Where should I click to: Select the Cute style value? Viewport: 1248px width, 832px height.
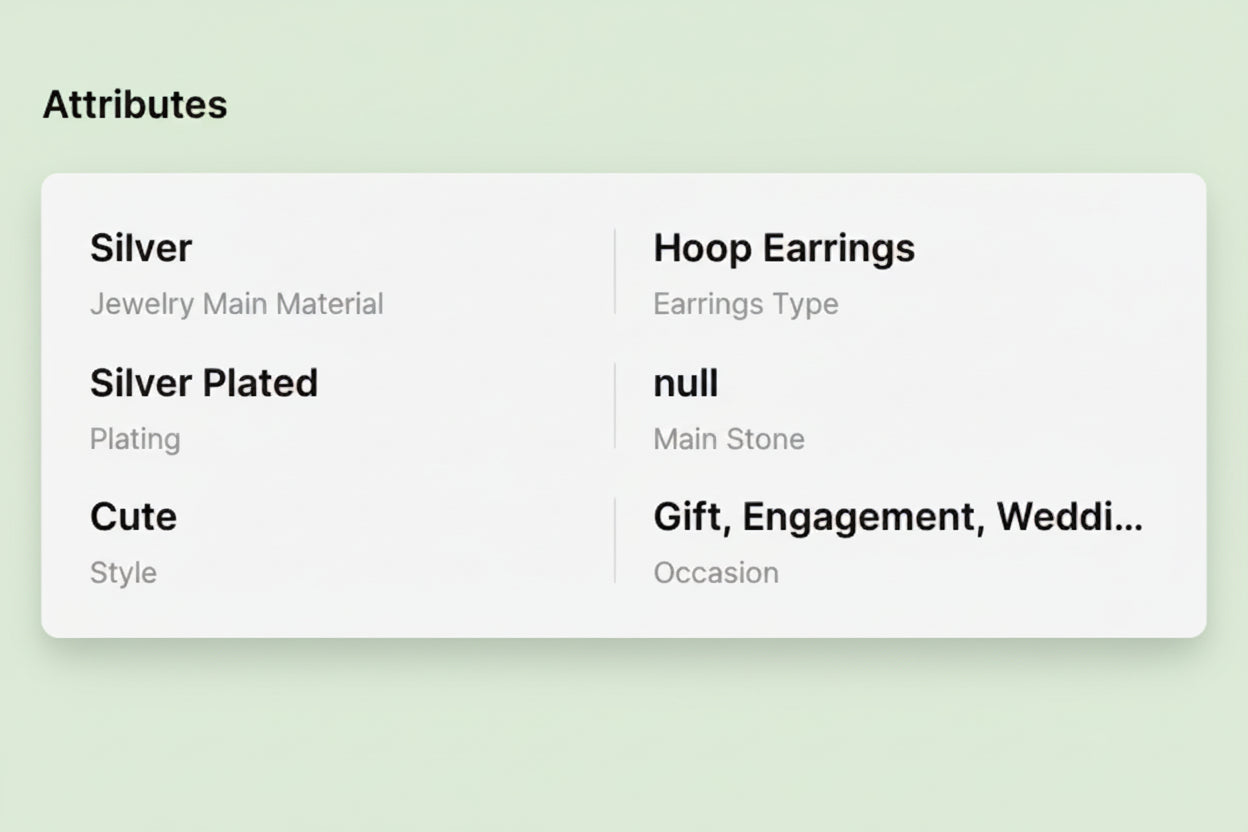pyautogui.click(x=133, y=517)
